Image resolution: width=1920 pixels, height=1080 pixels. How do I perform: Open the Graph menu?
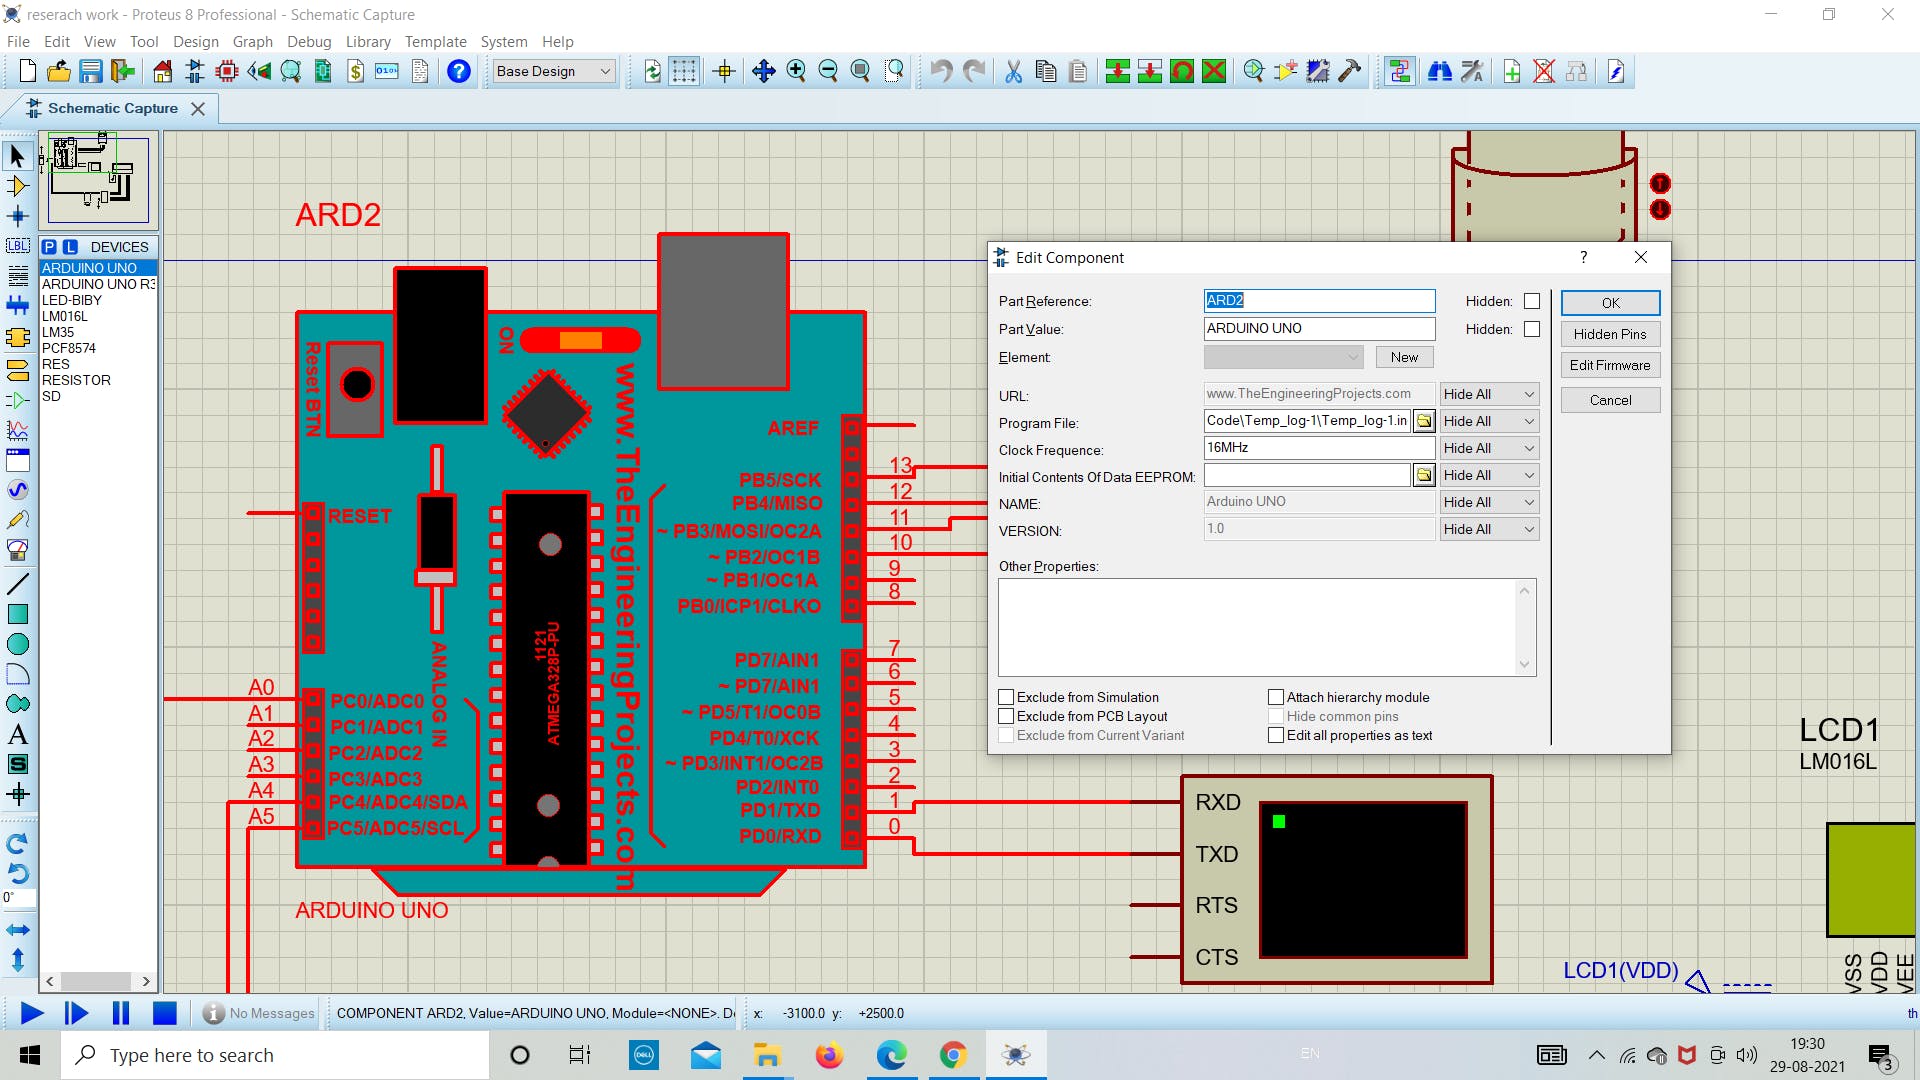tap(253, 42)
